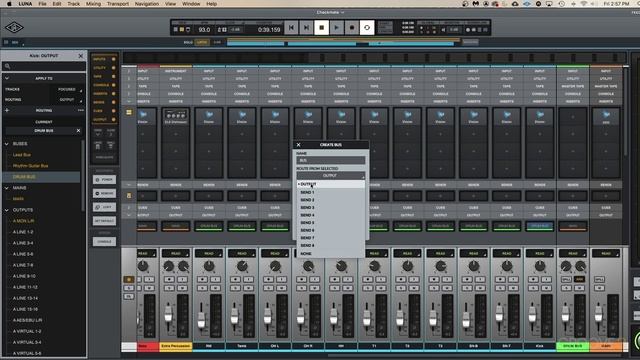Select Rhythm Guitar Bus in the list

coord(30,166)
